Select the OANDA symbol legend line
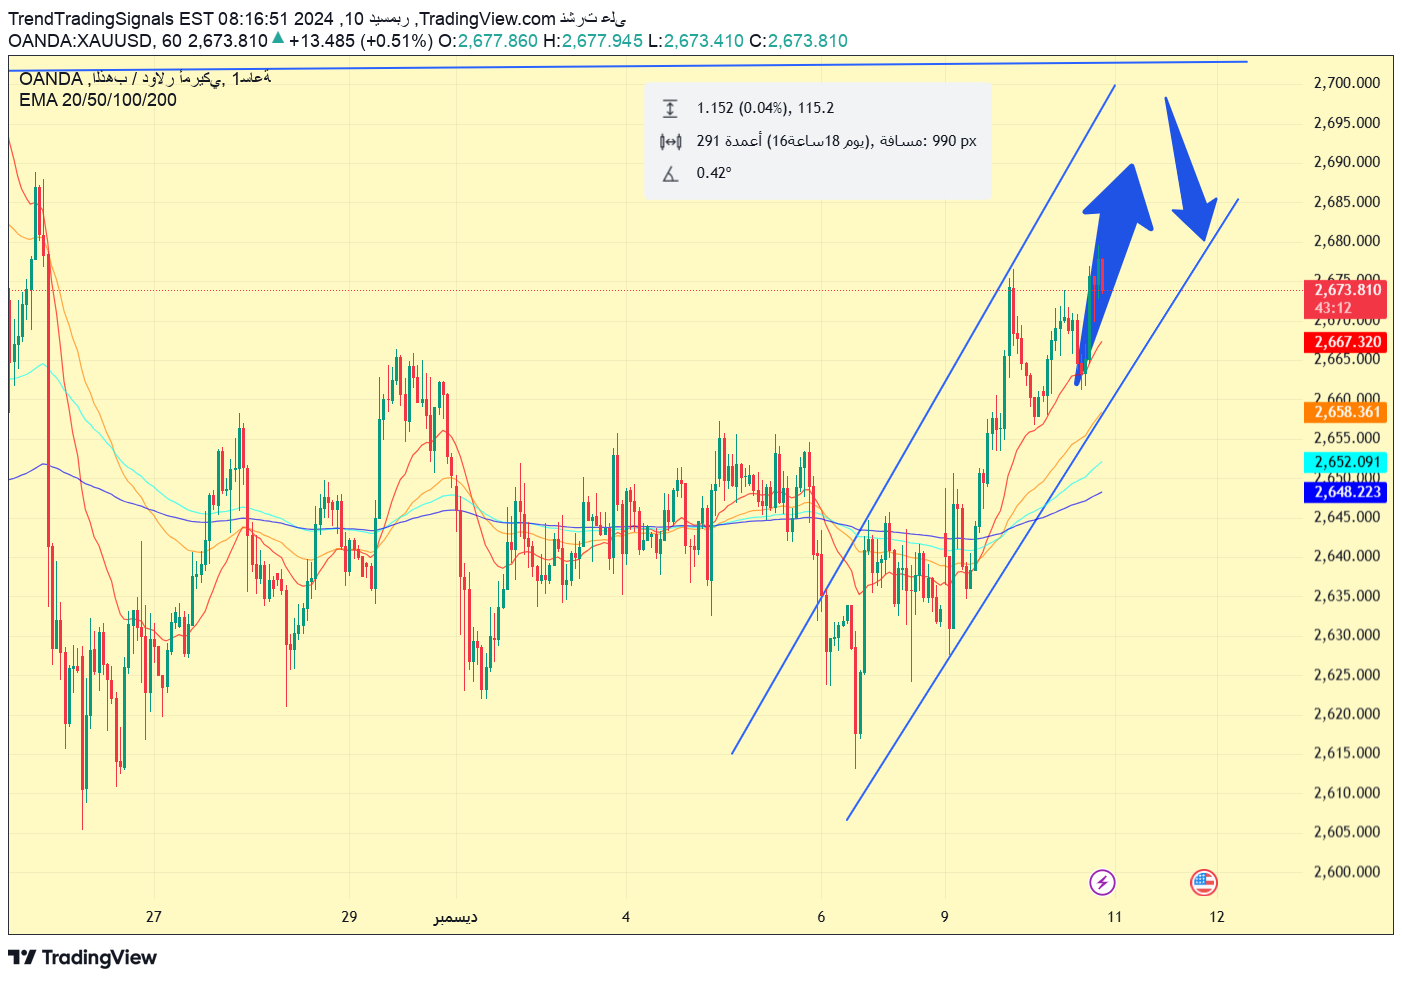Viewport: 1402px width, 981px height. (x=145, y=78)
